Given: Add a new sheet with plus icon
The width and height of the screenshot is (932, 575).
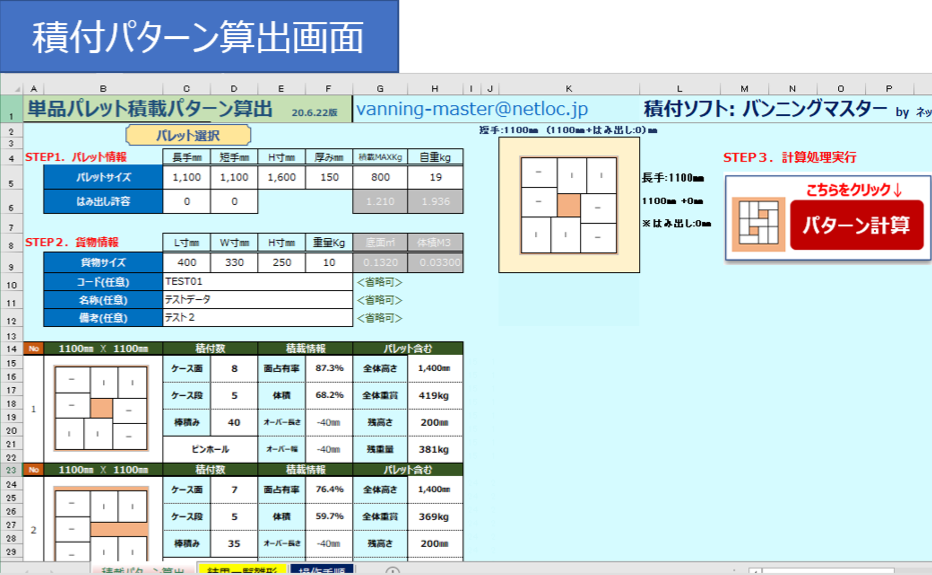Looking at the screenshot, I should tap(392, 571).
